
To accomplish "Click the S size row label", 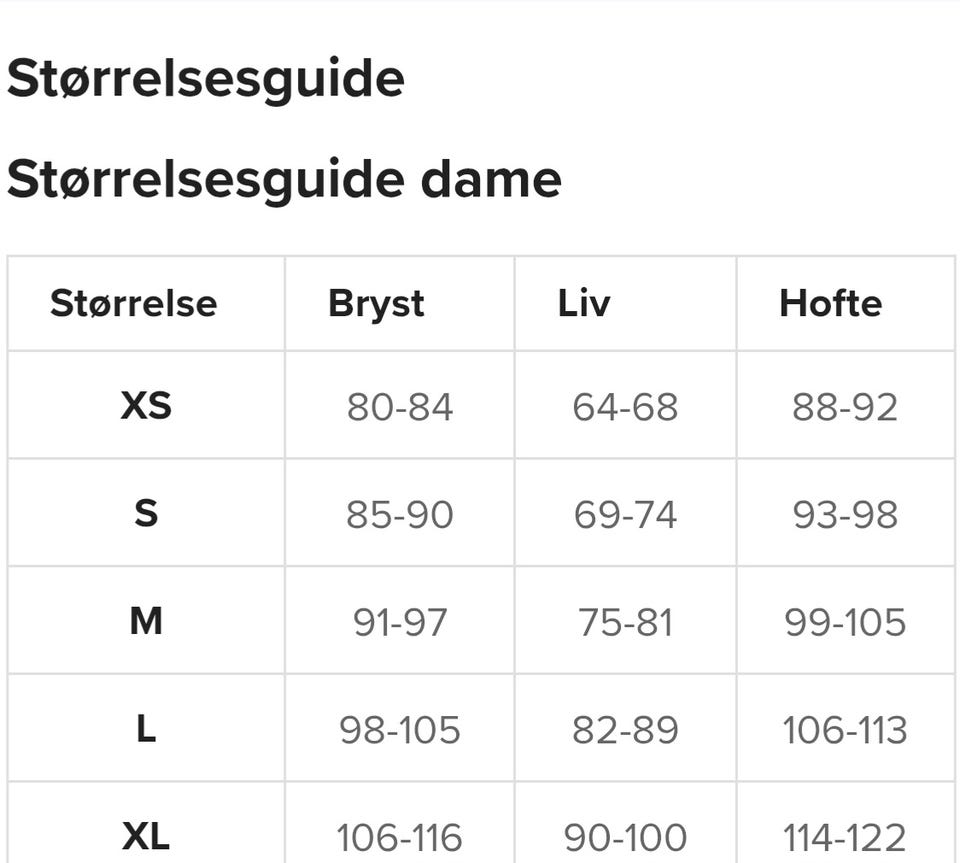I will pos(146,513).
